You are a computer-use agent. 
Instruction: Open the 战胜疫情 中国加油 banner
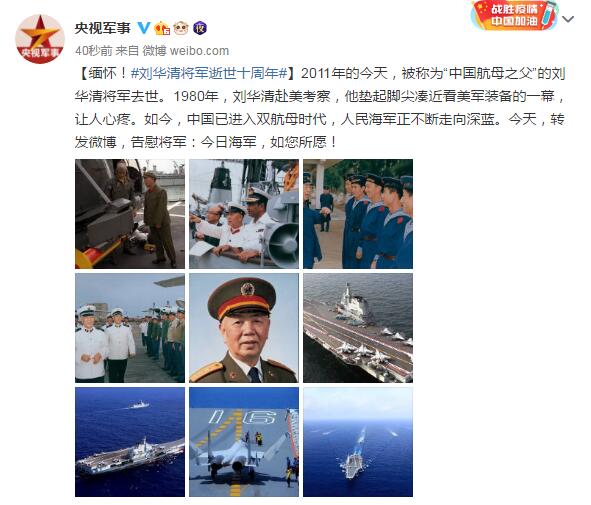pyautogui.click(x=514, y=16)
